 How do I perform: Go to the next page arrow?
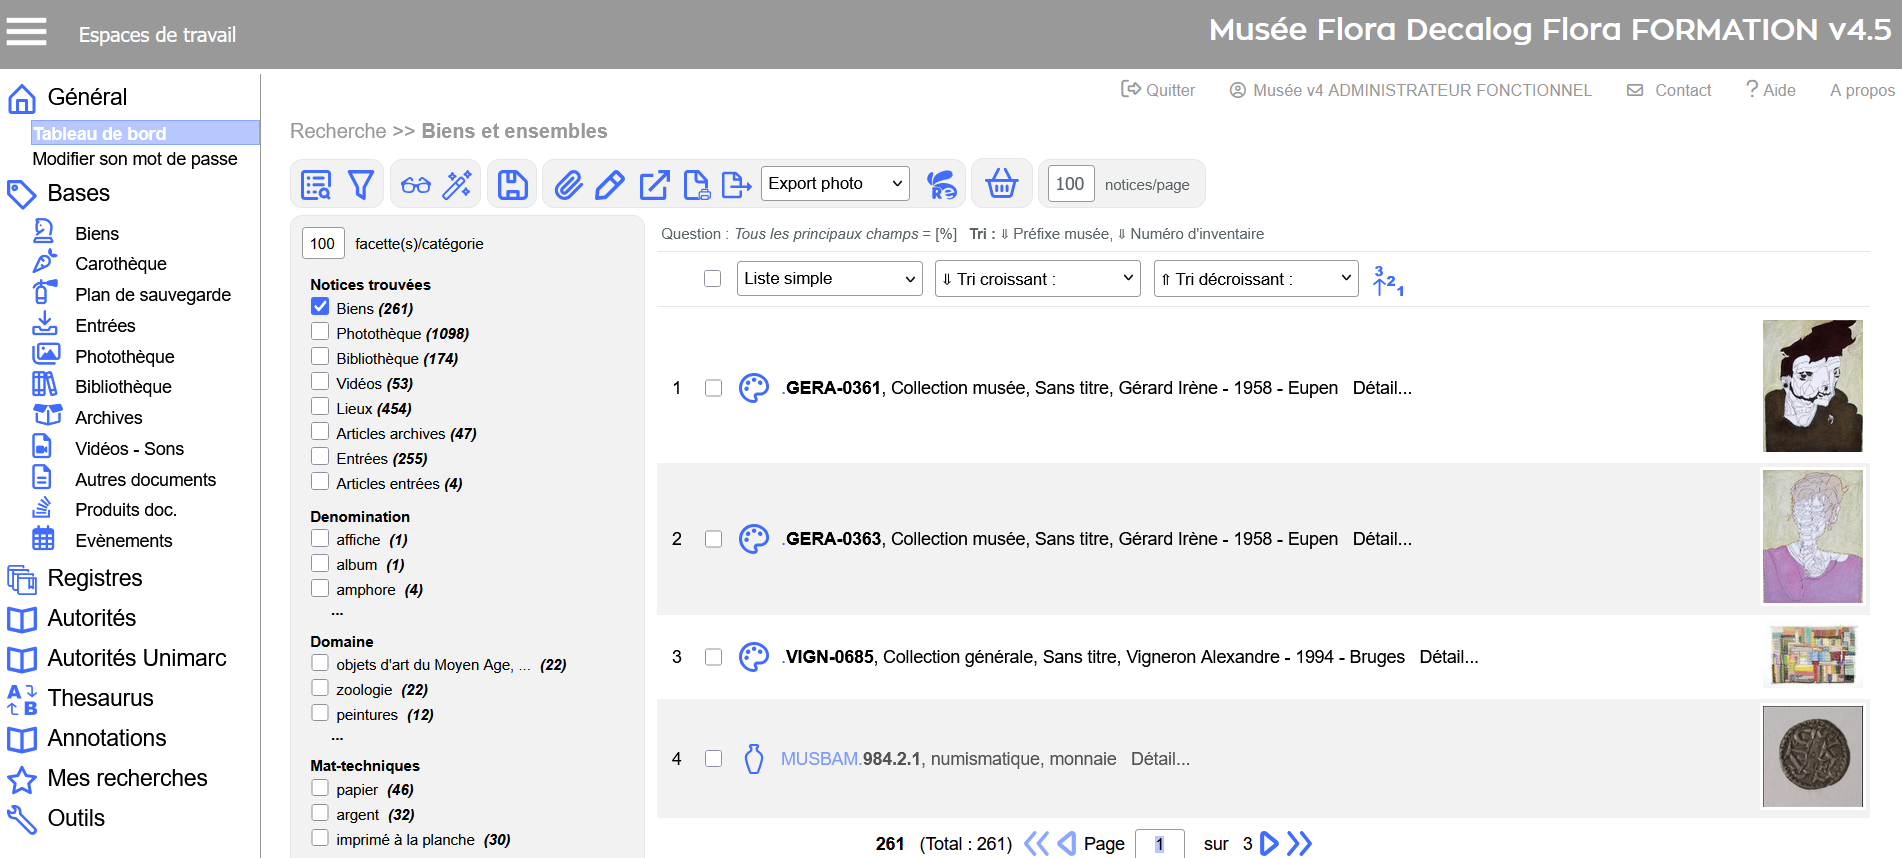(1269, 843)
